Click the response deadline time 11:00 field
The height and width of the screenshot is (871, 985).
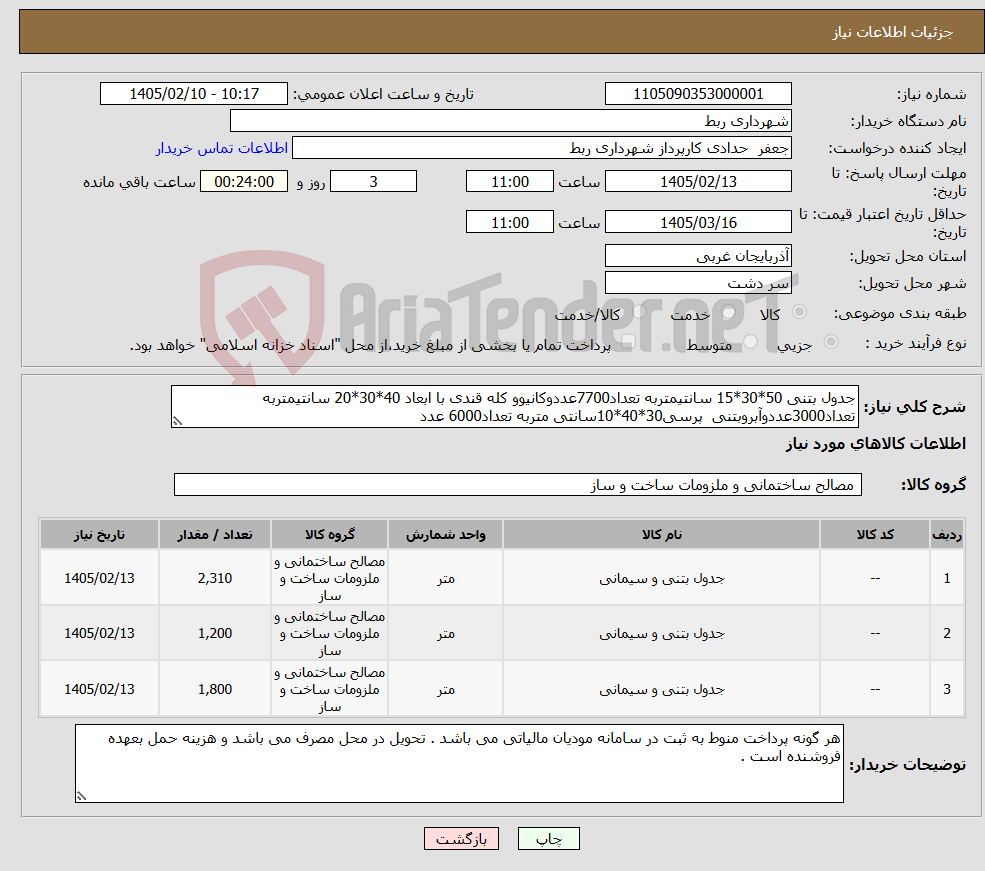[509, 181]
